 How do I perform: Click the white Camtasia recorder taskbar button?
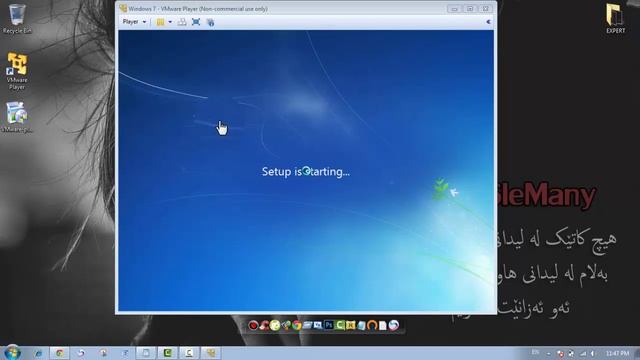point(189,353)
